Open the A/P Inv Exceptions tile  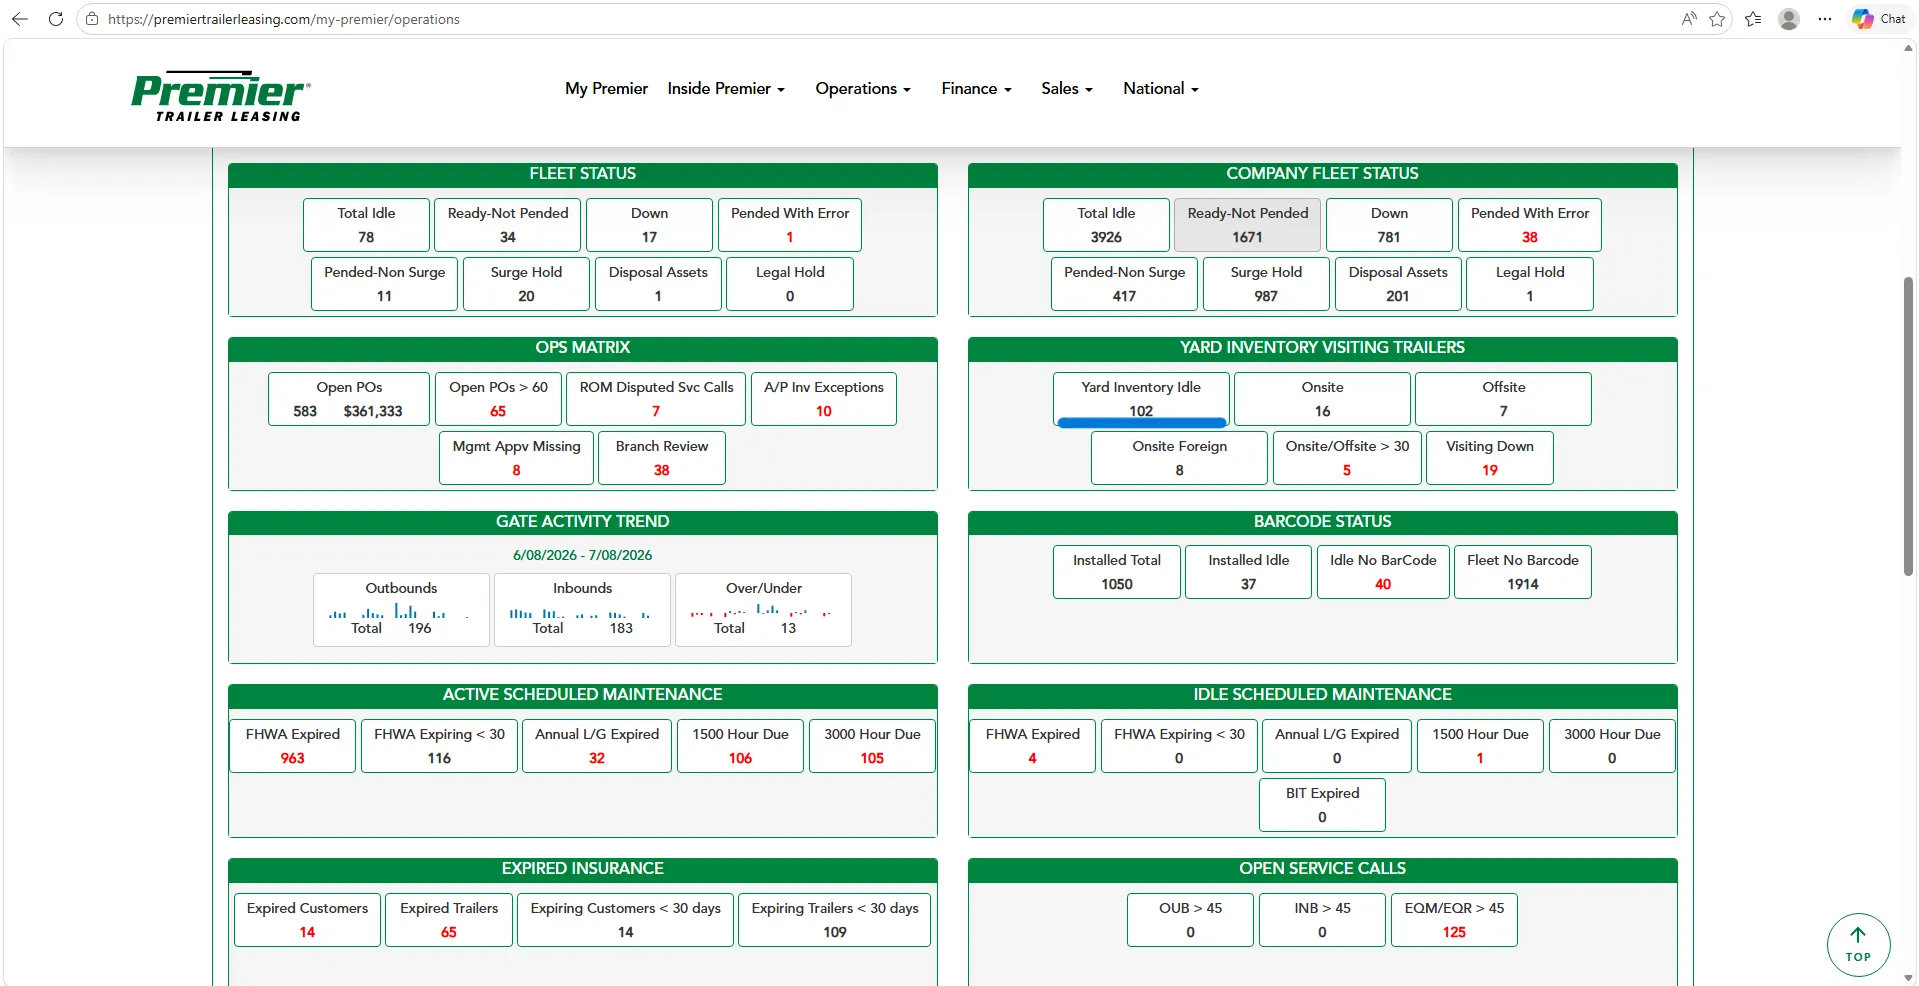click(x=824, y=399)
